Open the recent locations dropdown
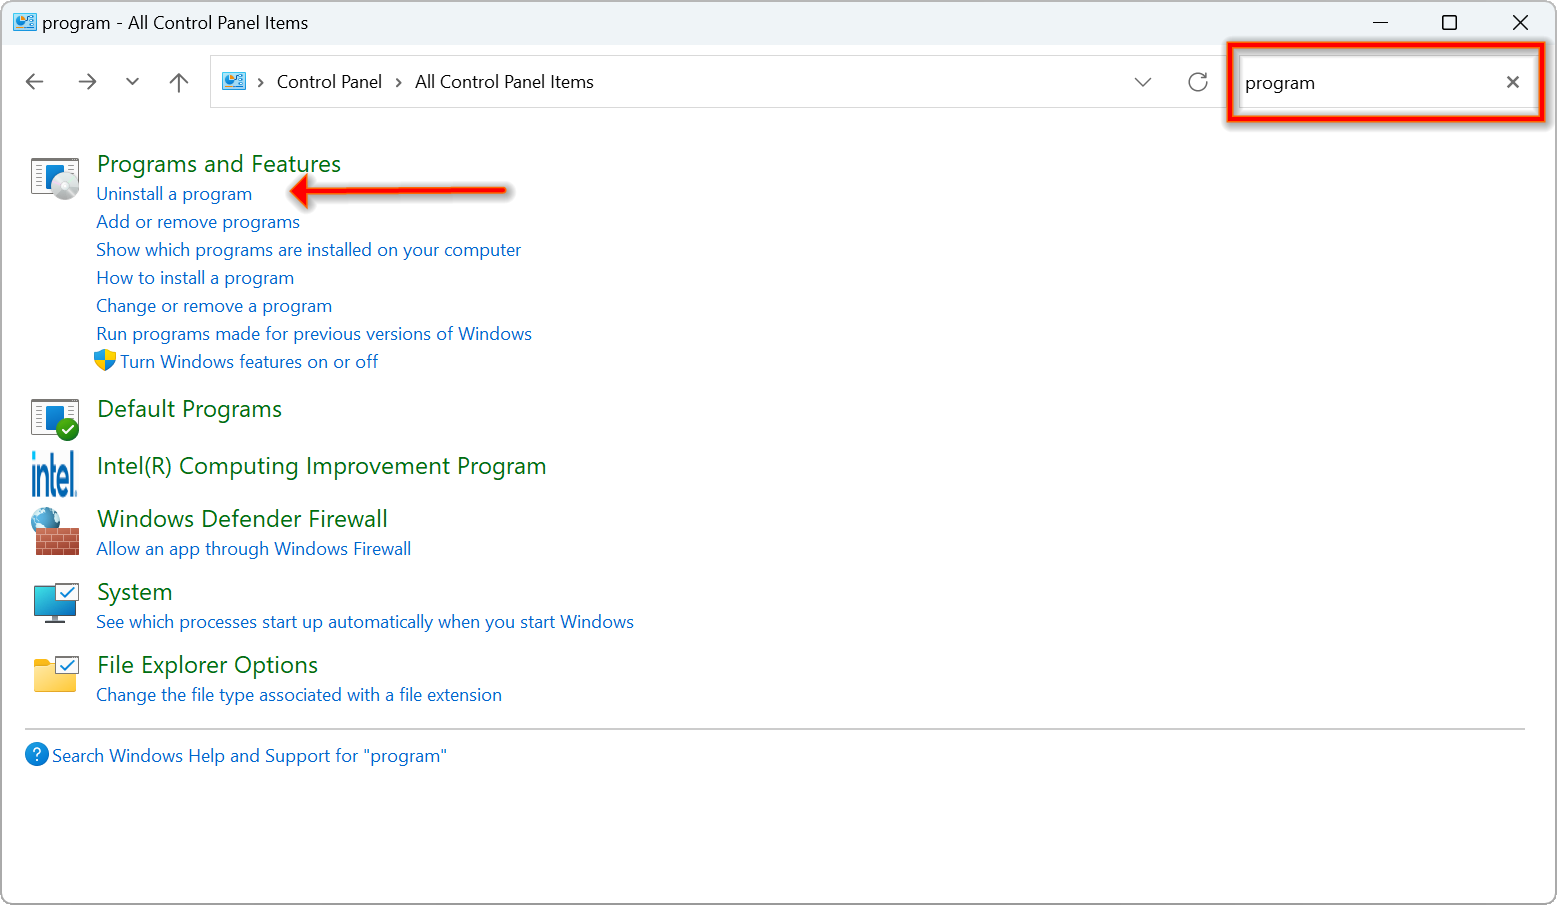1557x905 pixels. point(132,82)
